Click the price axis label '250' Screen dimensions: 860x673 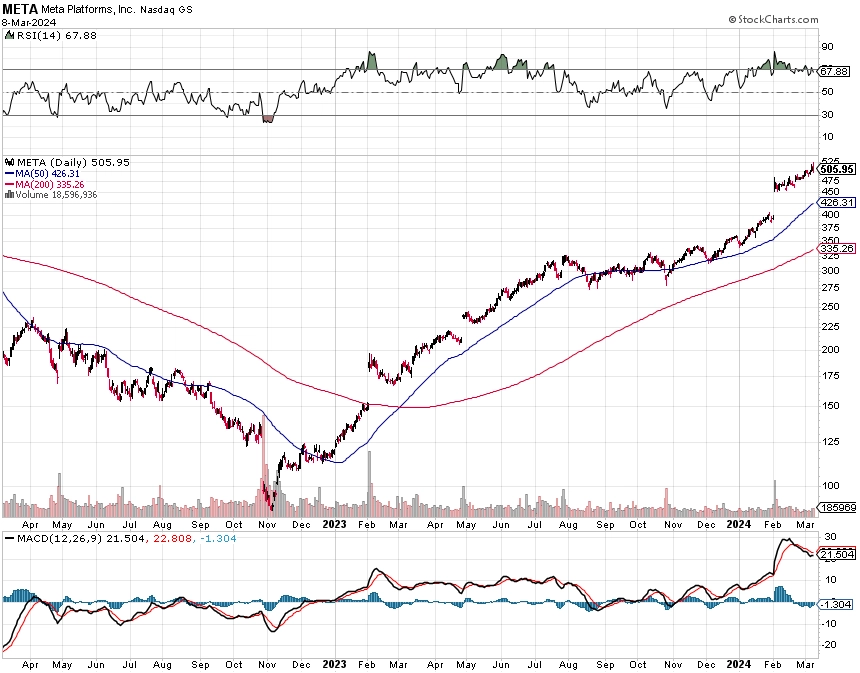click(830, 307)
